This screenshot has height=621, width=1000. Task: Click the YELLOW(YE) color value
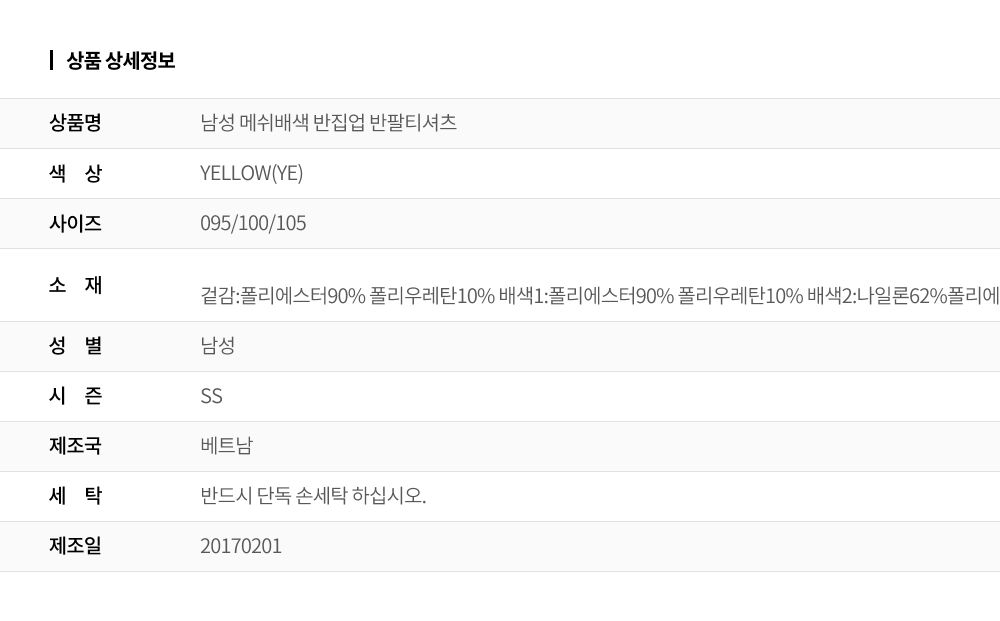point(251,173)
